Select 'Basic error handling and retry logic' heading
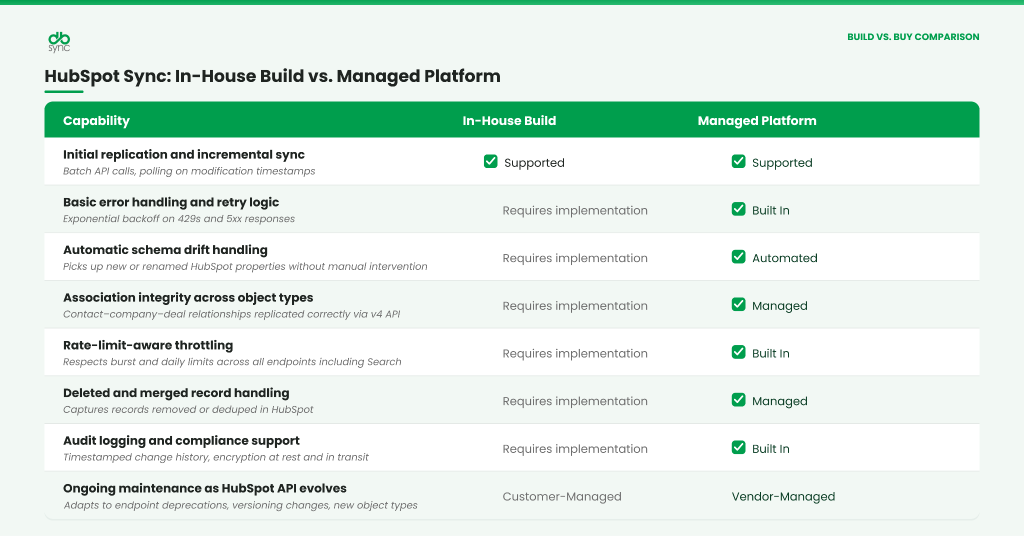The height and width of the screenshot is (536, 1024). point(171,202)
